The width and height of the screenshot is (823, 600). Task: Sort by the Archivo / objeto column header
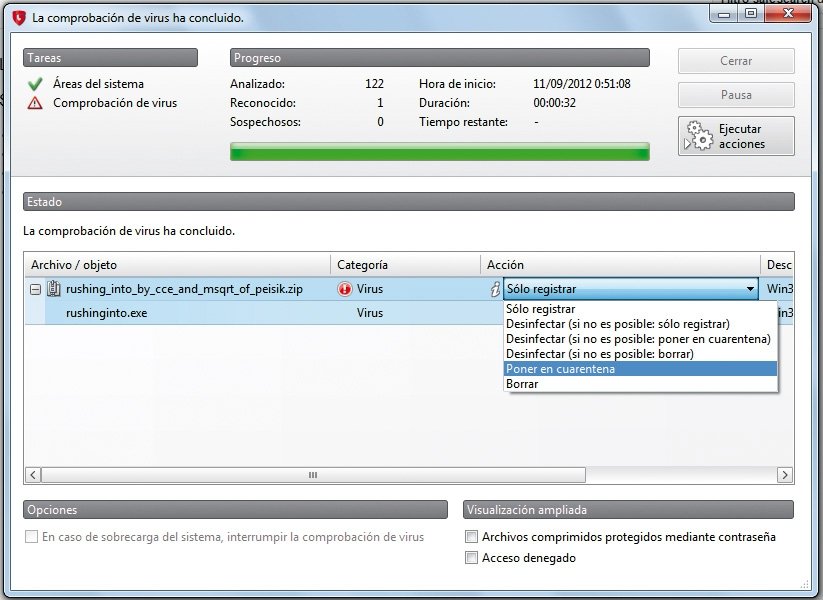pyautogui.click(x=177, y=265)
